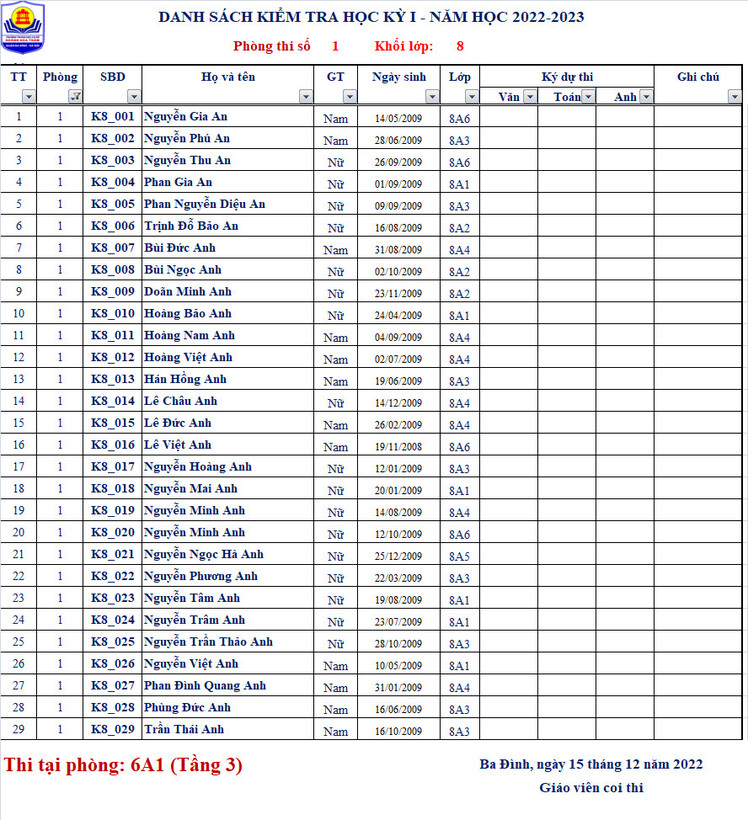This screenshot has height=820, width=748.
Task: Open the Văn column filter dropdown
Action: pyautogui.click(x=530, y=97)
